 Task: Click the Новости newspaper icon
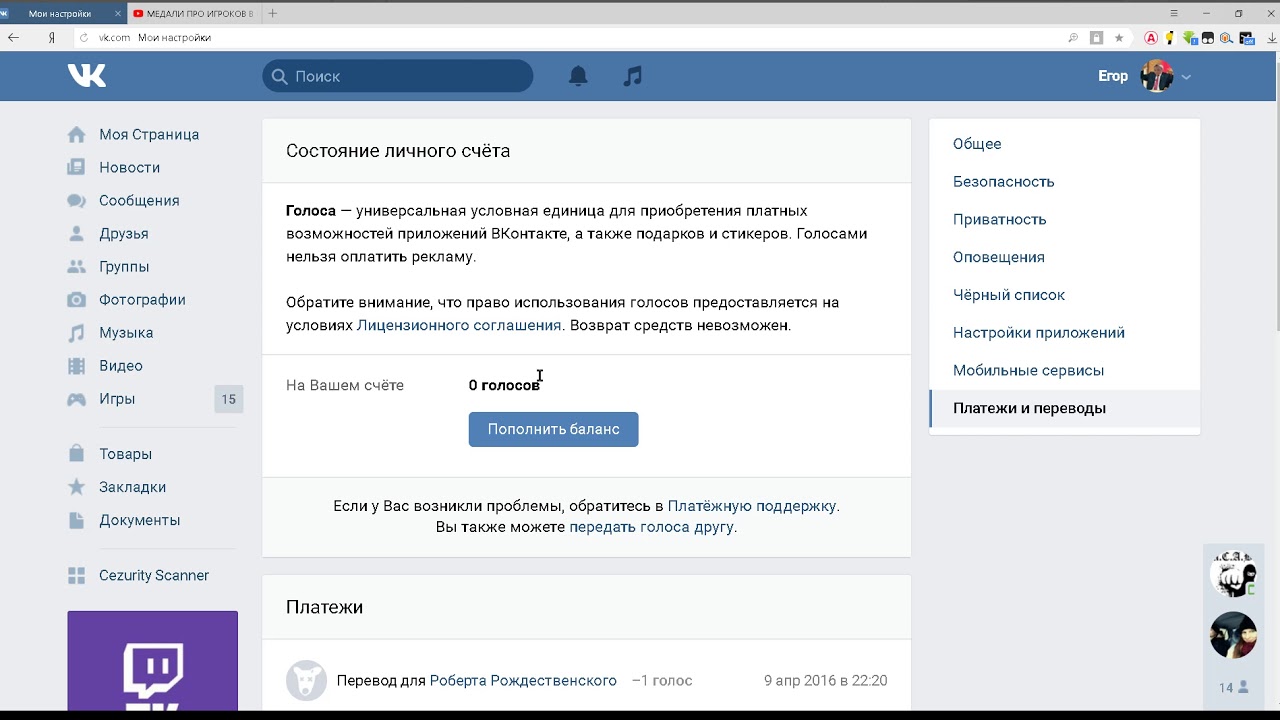76,168
